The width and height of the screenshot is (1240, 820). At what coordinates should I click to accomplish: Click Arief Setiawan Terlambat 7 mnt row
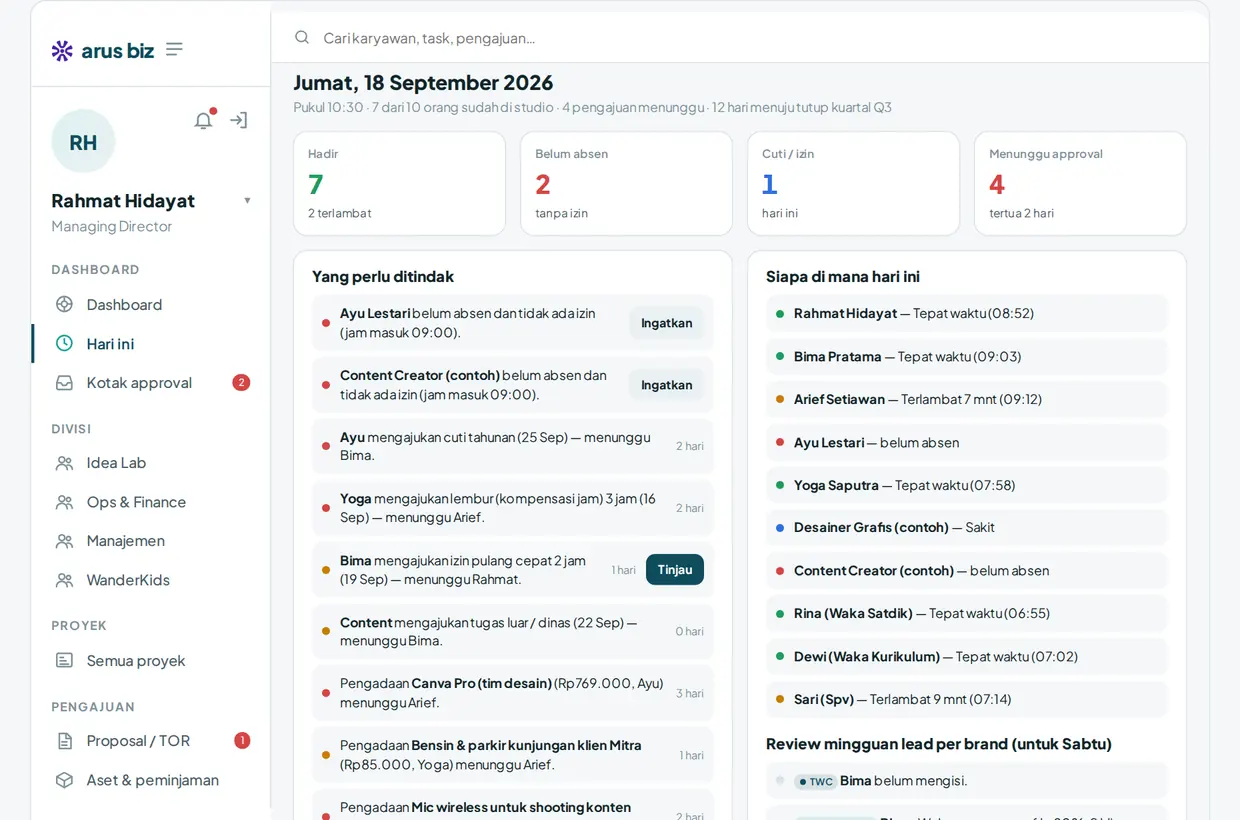(966, 399)
